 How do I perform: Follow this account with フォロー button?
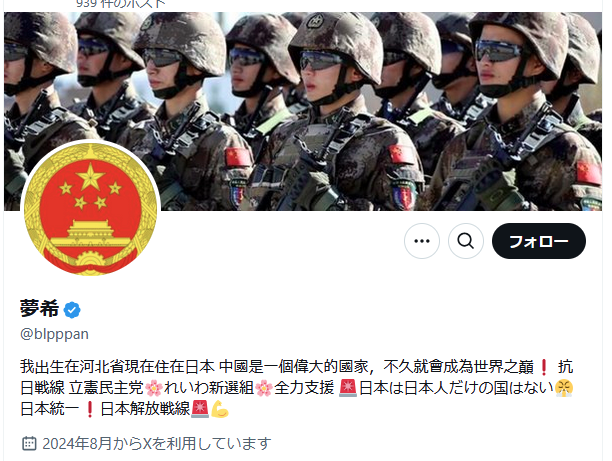tap(539, 241)
